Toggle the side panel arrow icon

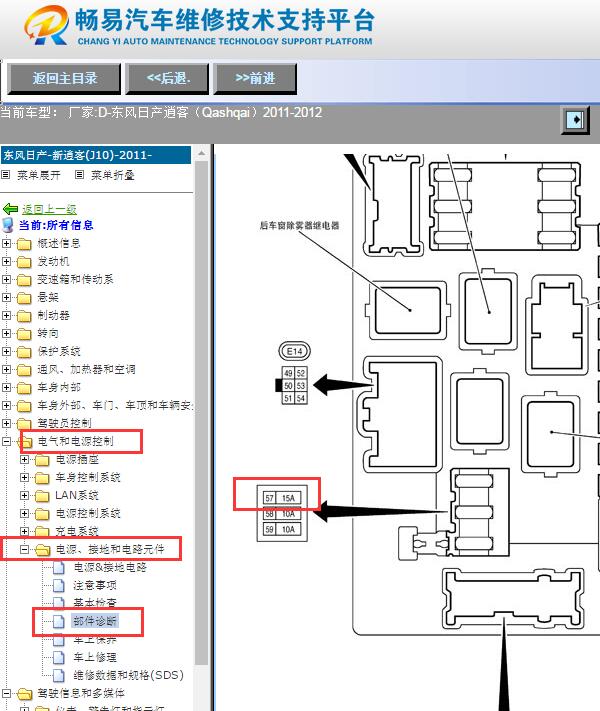point(576,120)
